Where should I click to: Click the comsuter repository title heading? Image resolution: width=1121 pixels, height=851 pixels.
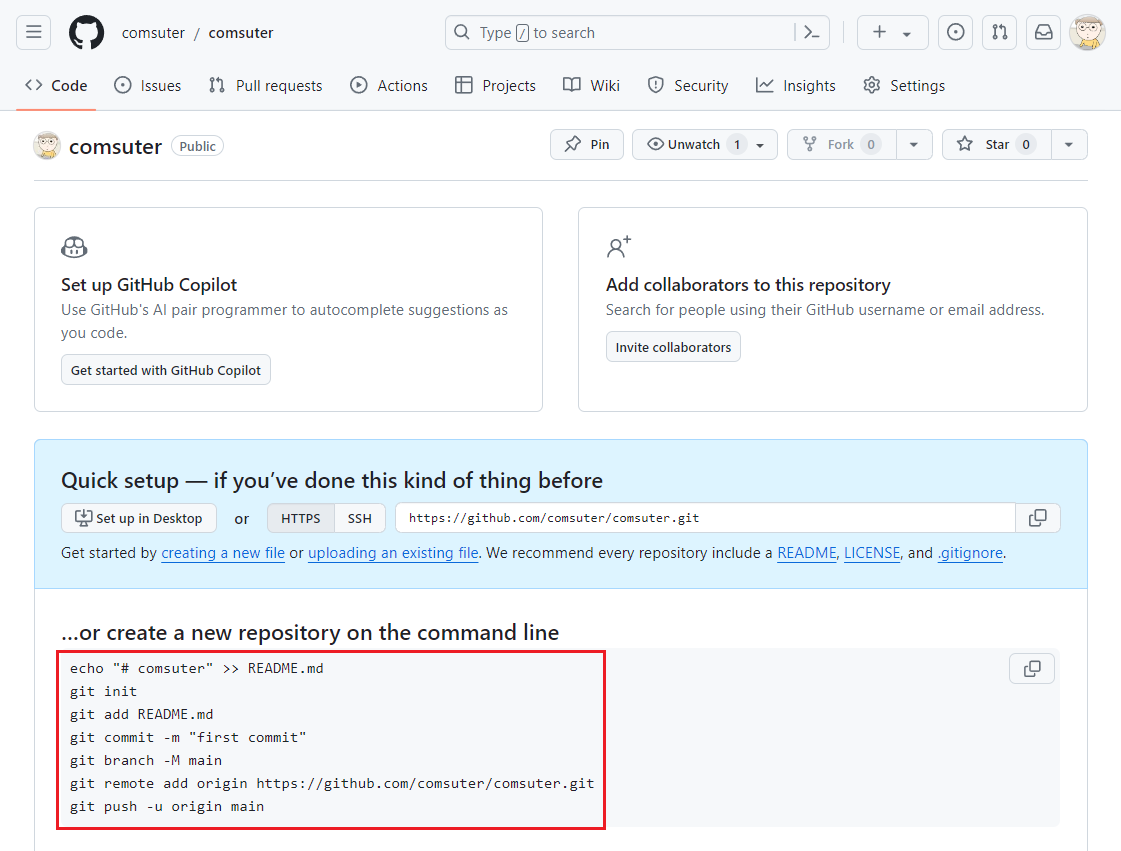(x=115, y=147)
